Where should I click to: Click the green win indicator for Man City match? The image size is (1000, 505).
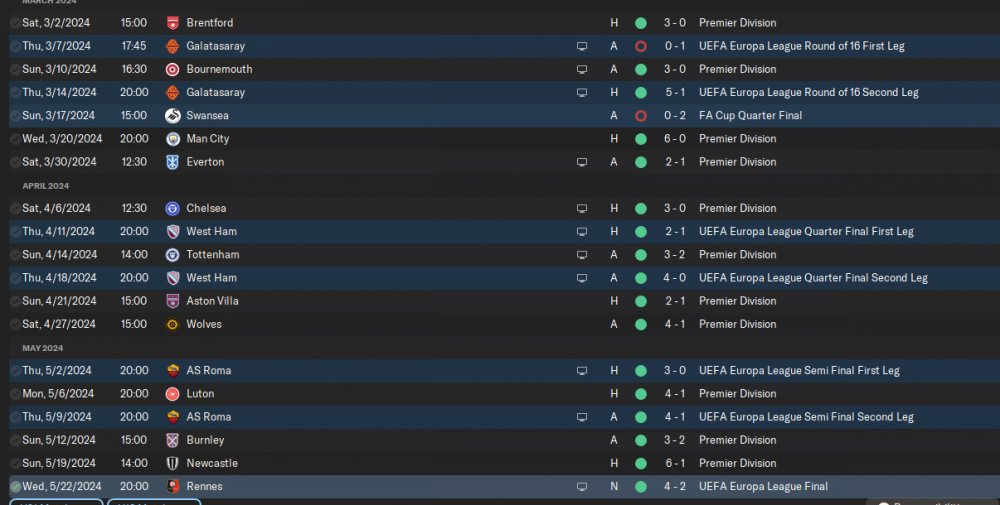[641, 139]
